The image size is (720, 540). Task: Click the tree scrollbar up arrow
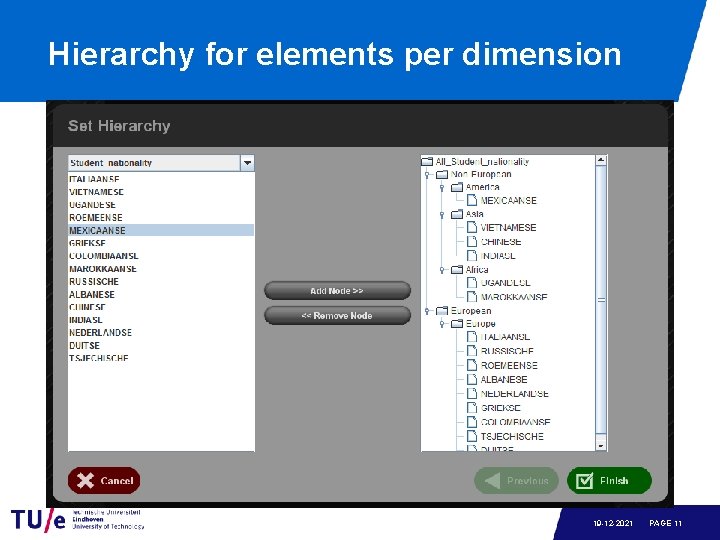(x=601, y=160)
